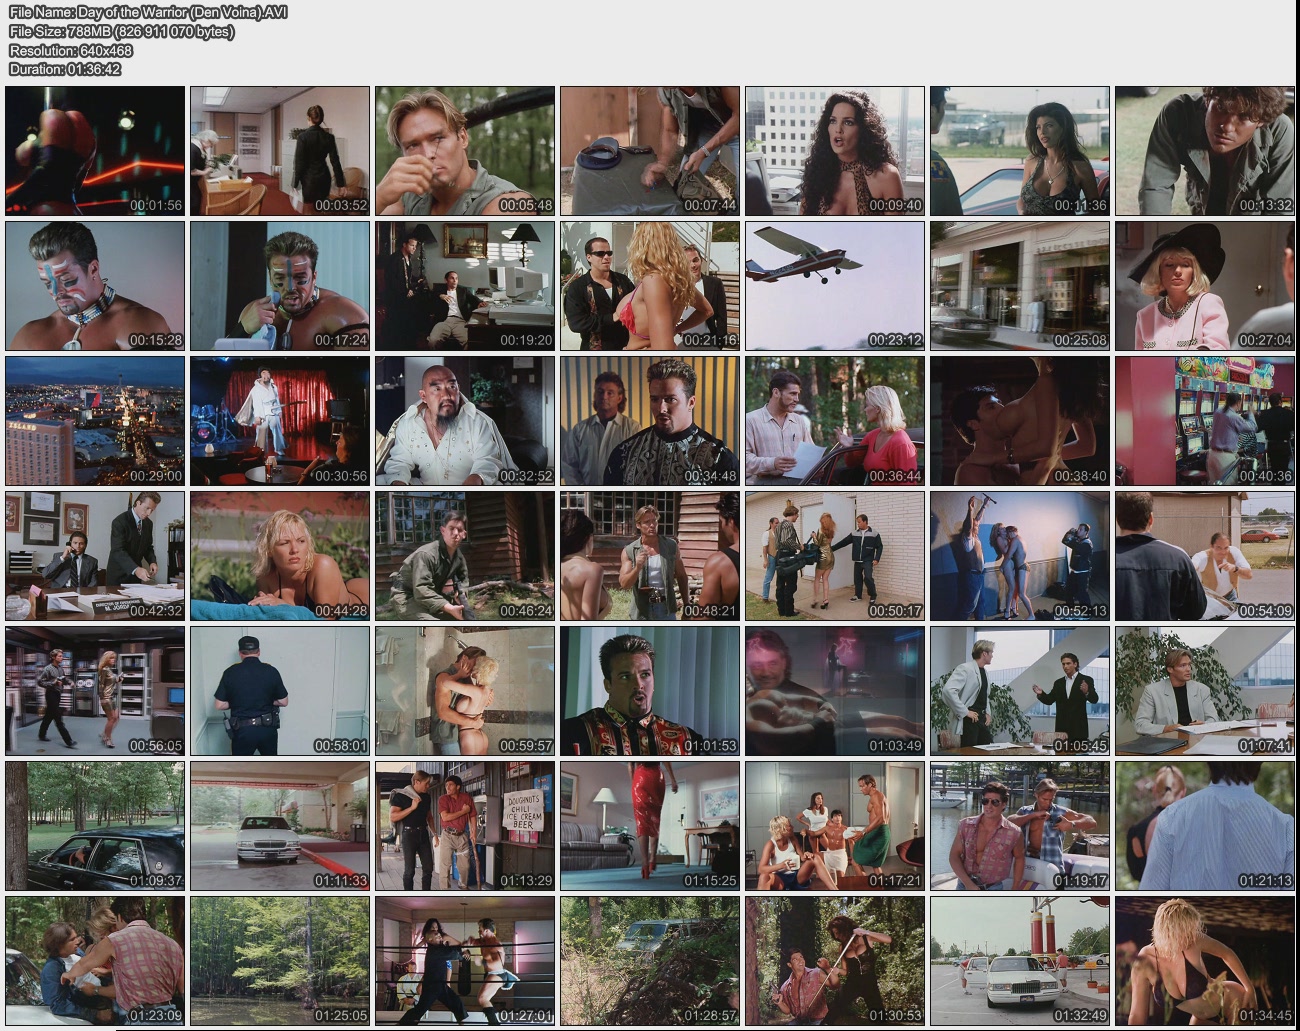Click the File Size 788MB text

pyautogui.click(x=121, y=31)
